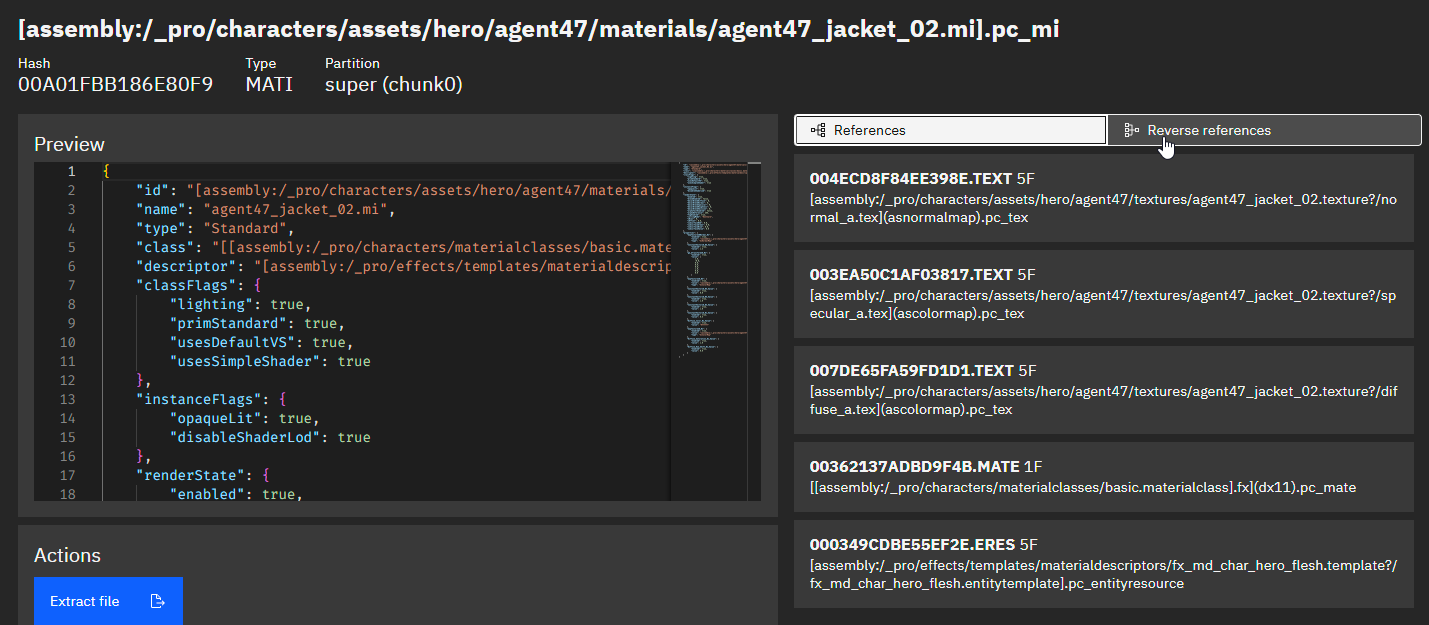Click the partition value super (chunk0)
1429x625 pixels.
[393, 84]
